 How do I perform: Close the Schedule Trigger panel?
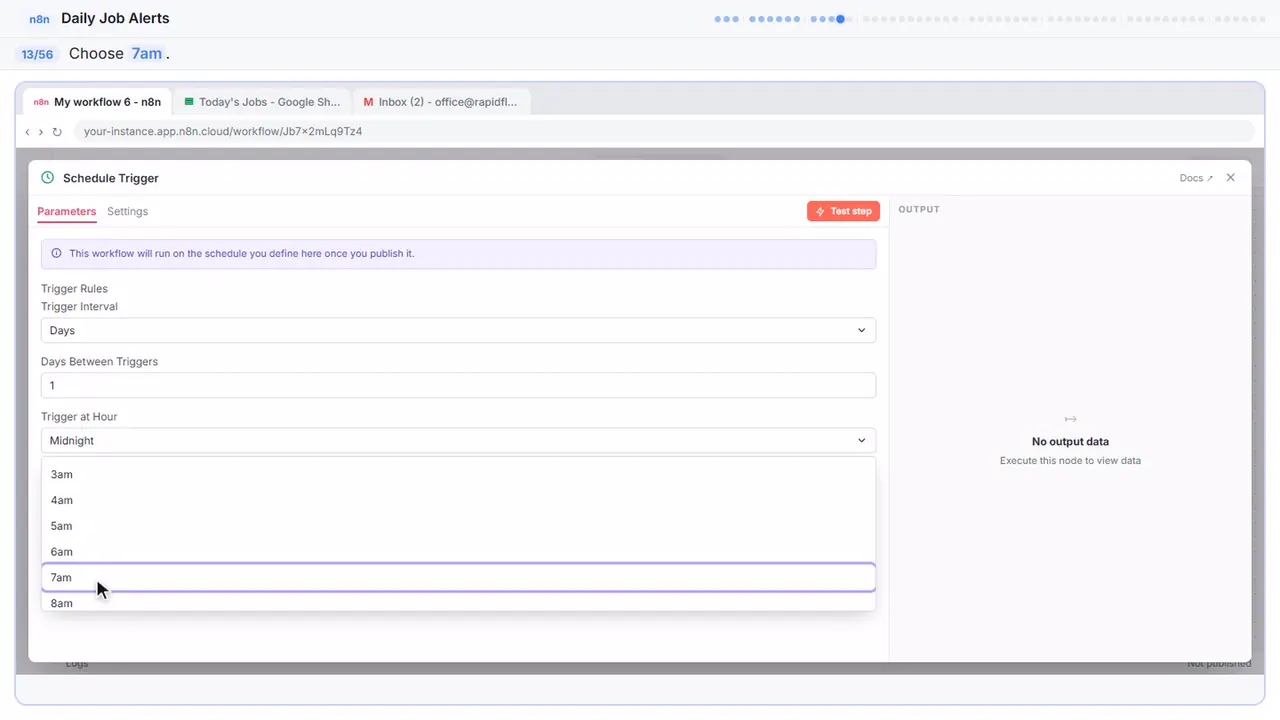coord(1231,177)
